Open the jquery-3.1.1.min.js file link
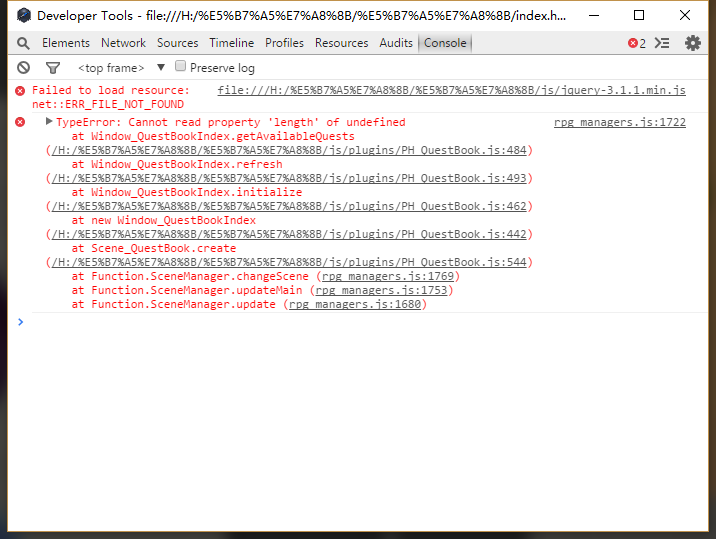Viewport: 716px width, 539px height. click(x=451, y=90)
